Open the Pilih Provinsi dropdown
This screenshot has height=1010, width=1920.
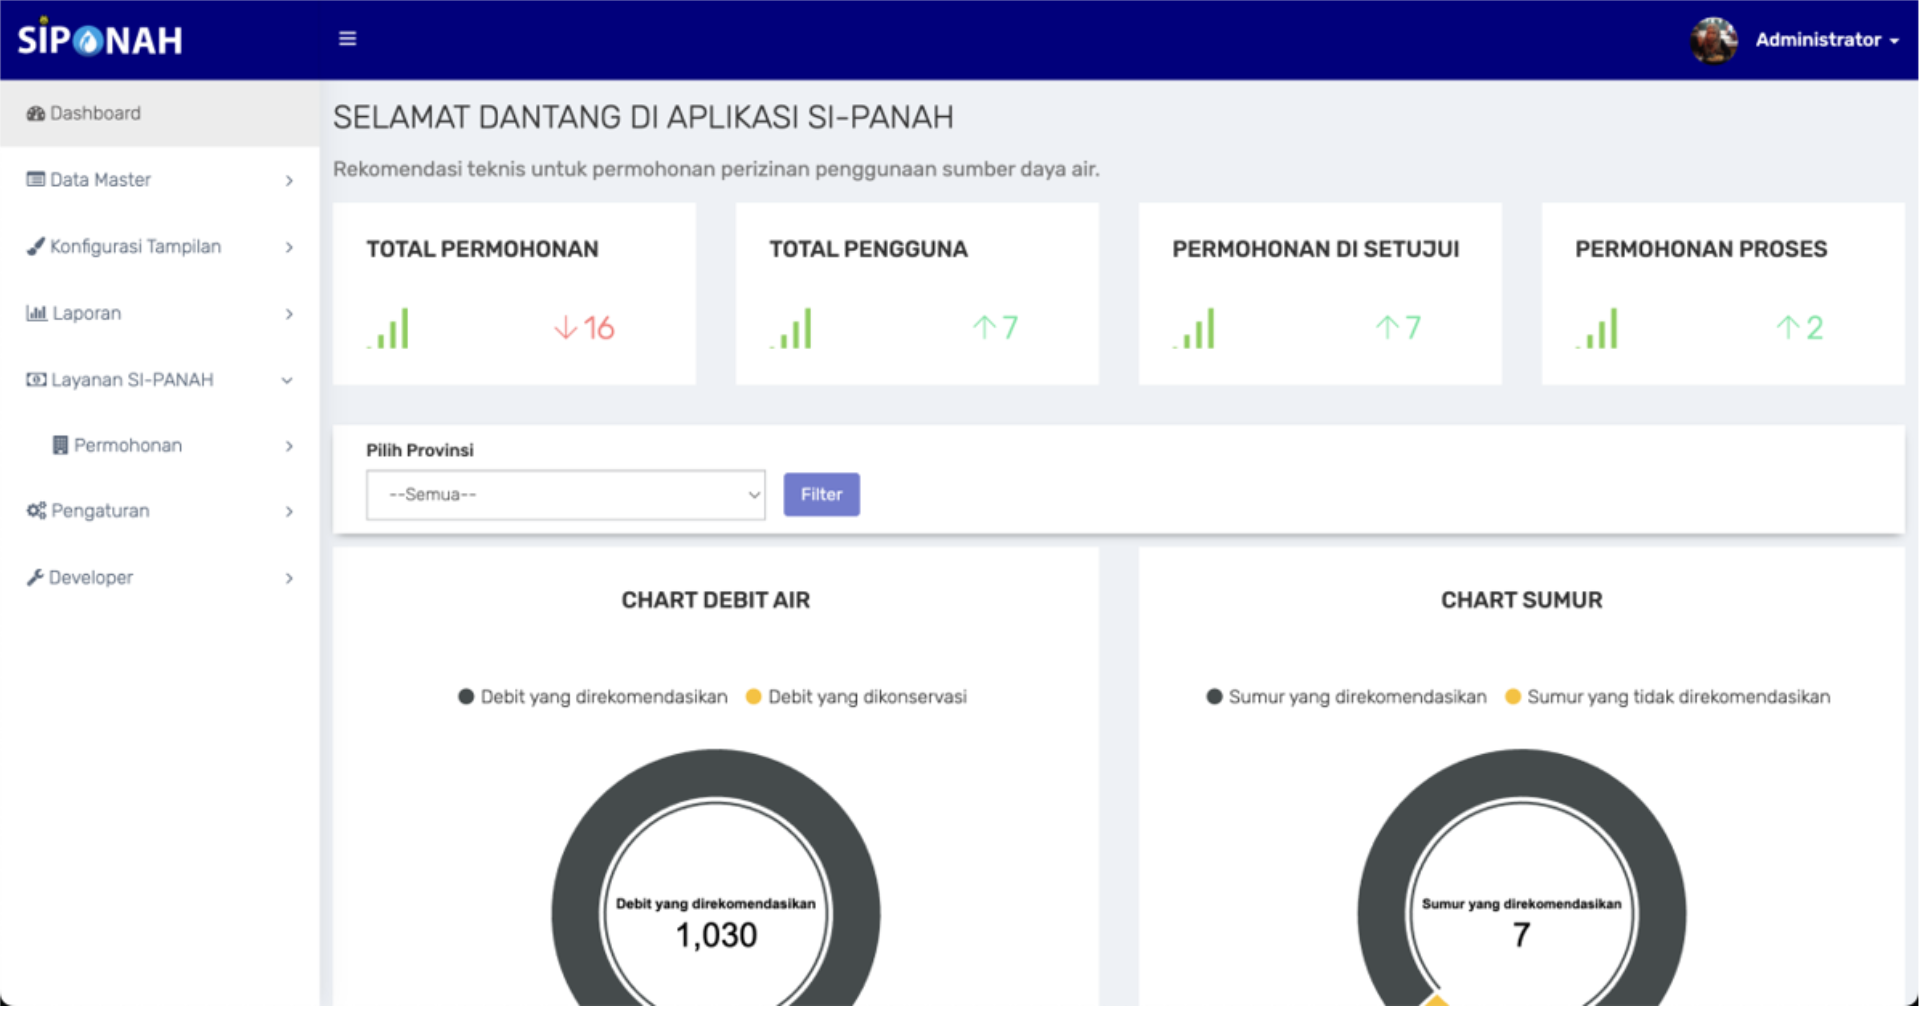[565, 494]
